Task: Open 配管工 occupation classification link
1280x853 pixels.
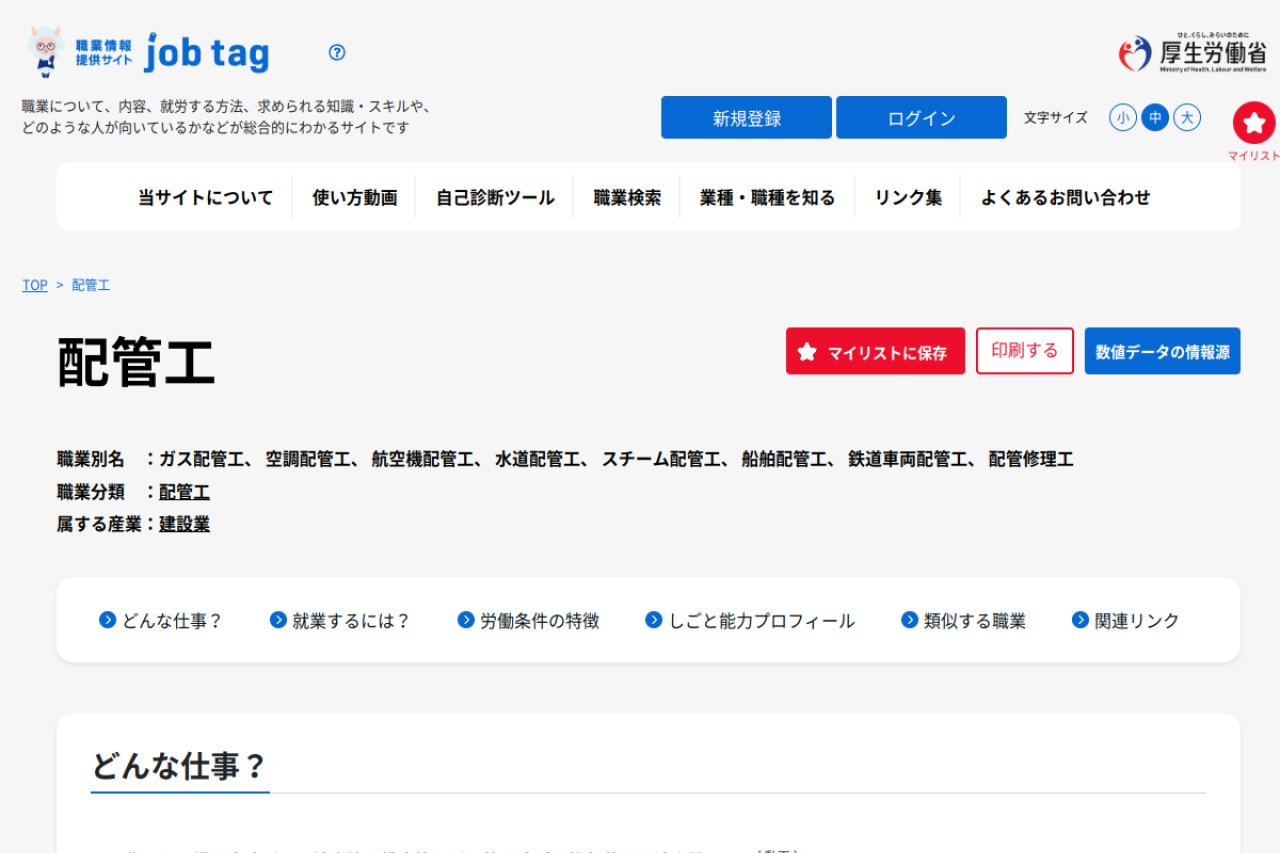Action: (x=184, y=492)
